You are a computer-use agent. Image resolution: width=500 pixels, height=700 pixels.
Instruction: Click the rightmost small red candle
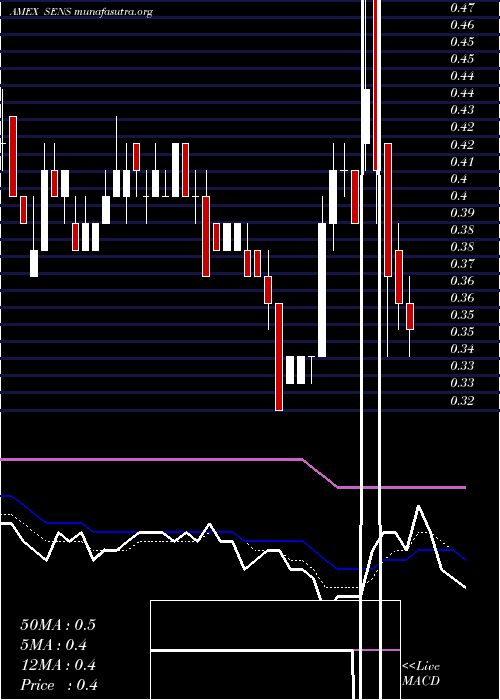410,317
